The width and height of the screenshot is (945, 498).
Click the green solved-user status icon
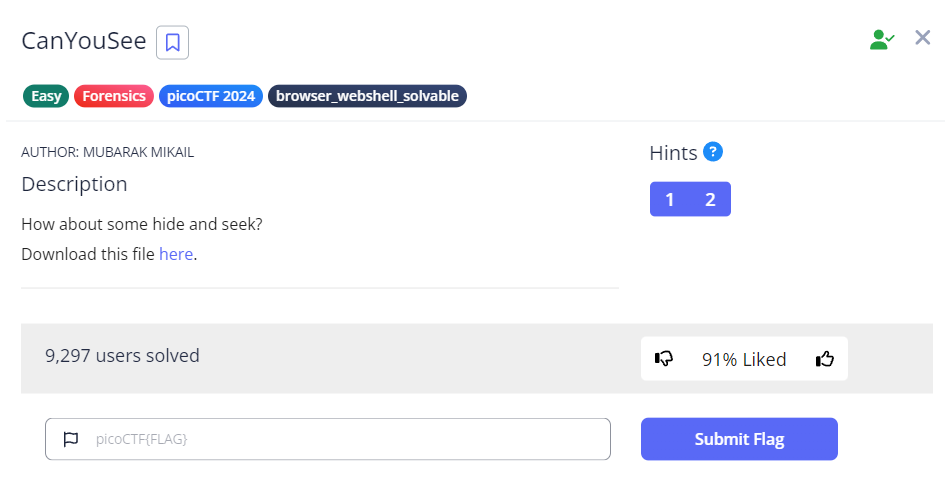click(881, 40)
